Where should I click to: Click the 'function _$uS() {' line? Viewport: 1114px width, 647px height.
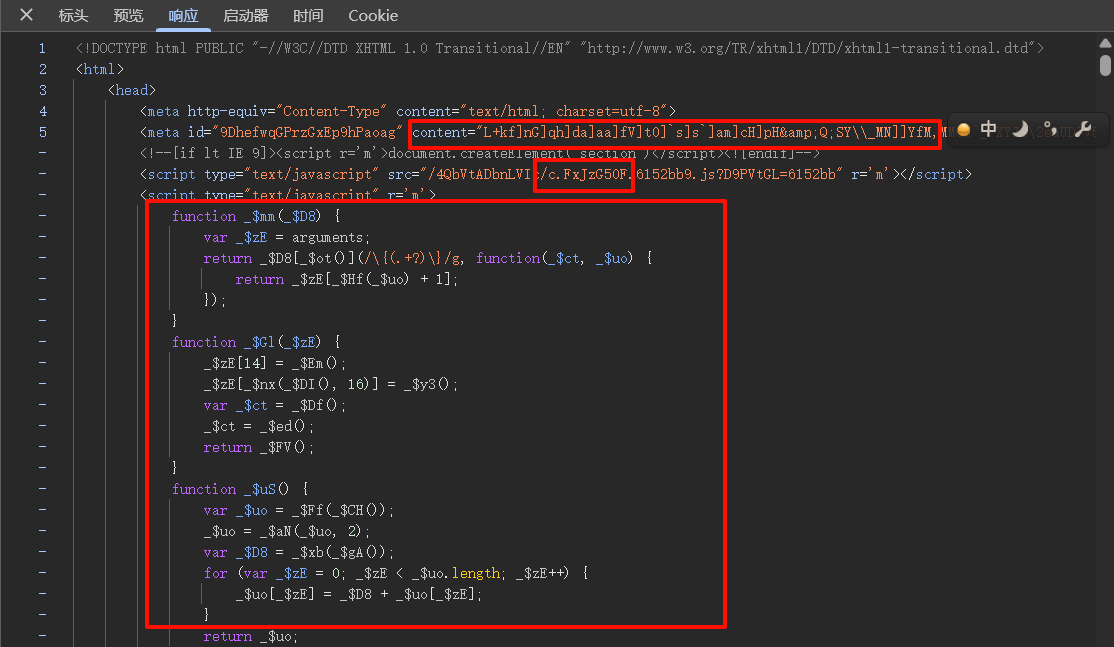pos(240,489)
